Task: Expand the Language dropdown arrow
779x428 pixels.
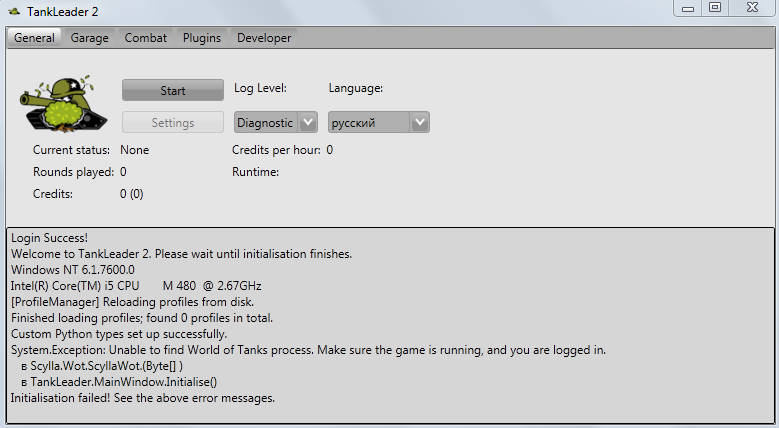Action: [x=420, y=122]
